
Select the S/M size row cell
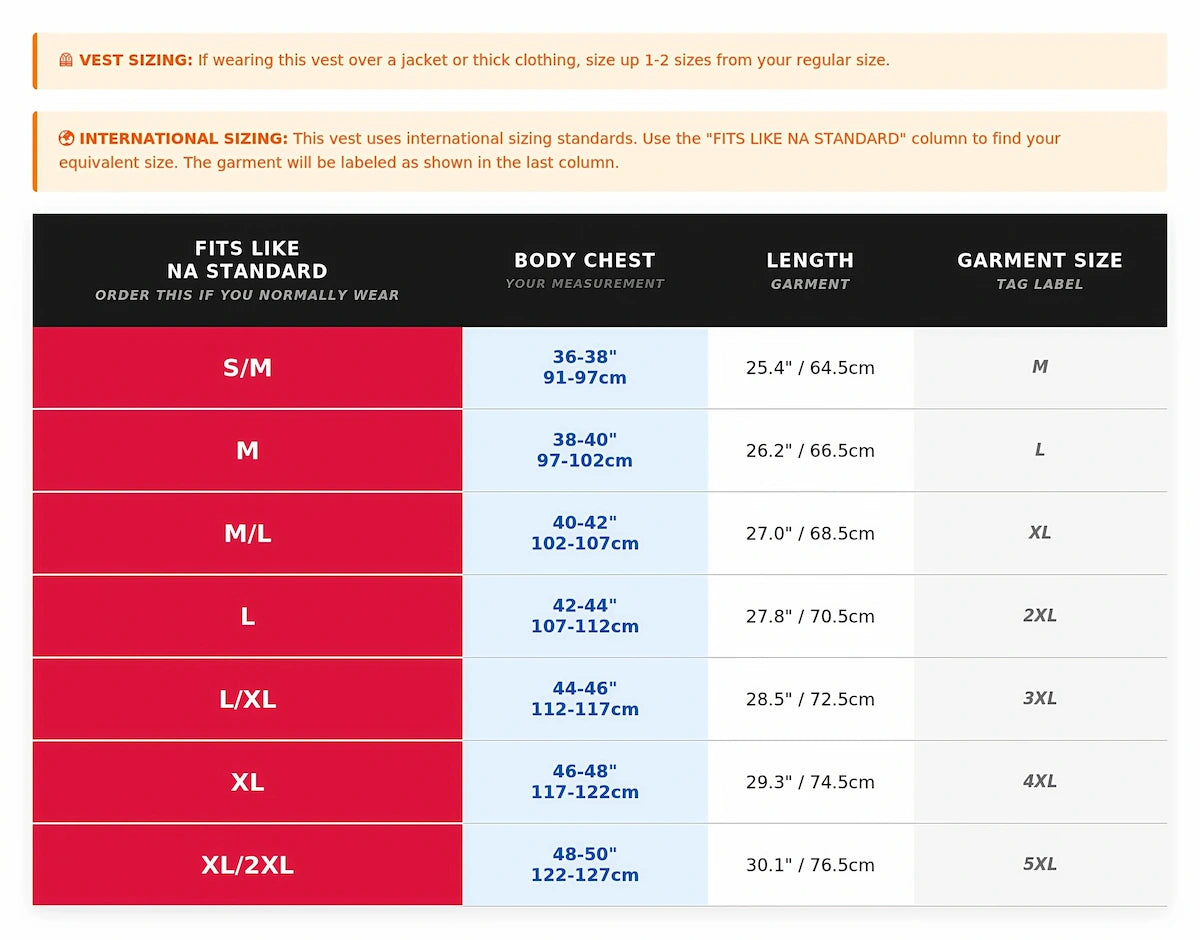(247, 368)
